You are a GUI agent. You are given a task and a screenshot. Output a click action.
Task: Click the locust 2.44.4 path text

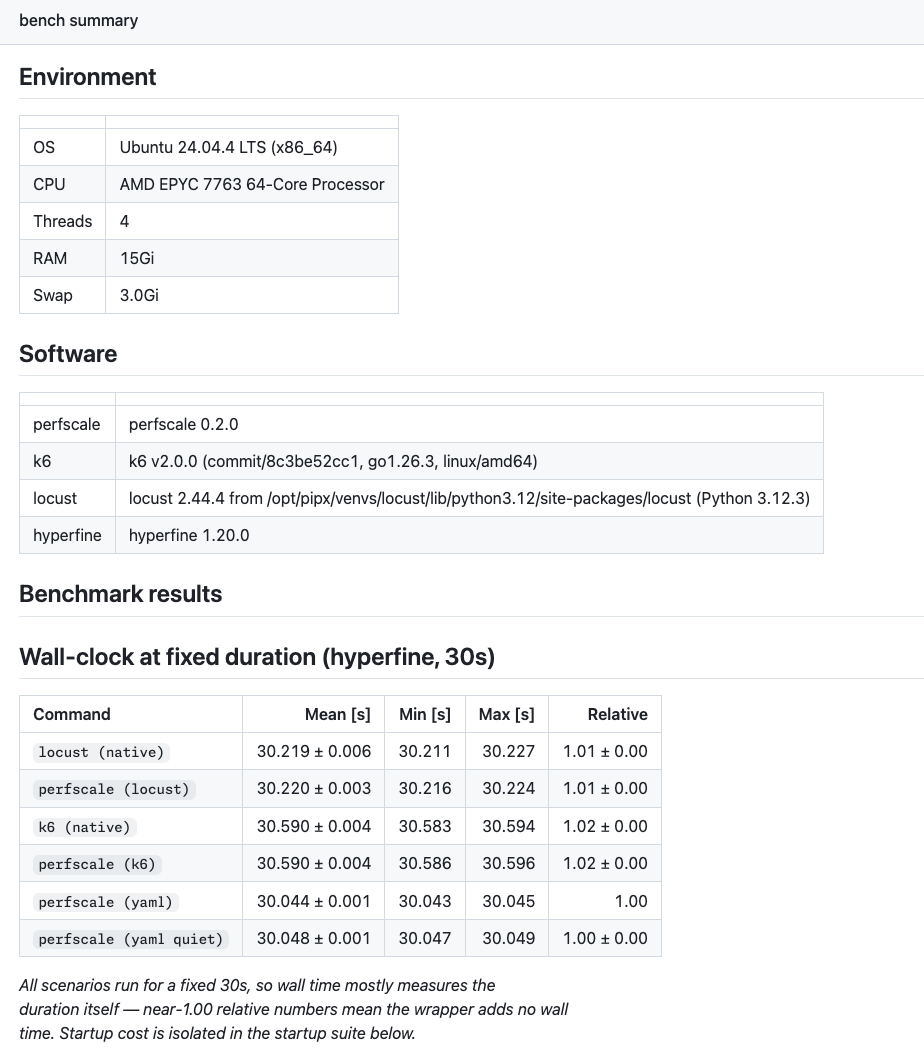469,498
